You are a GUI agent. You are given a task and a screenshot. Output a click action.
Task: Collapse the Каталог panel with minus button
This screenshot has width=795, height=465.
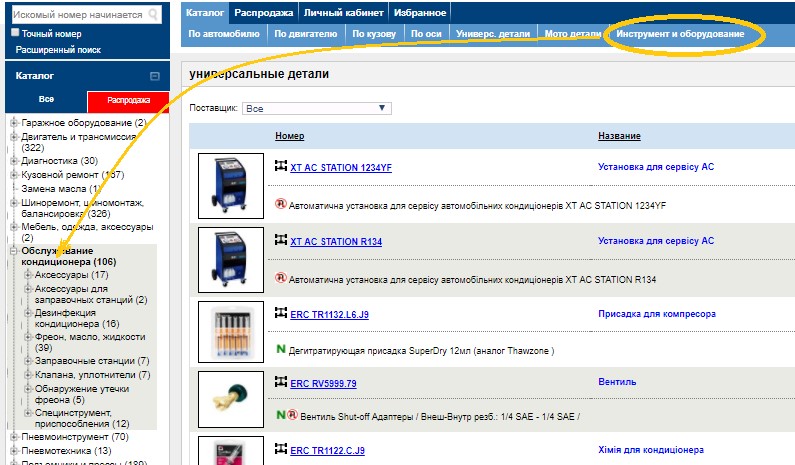(x=154, y=76)
